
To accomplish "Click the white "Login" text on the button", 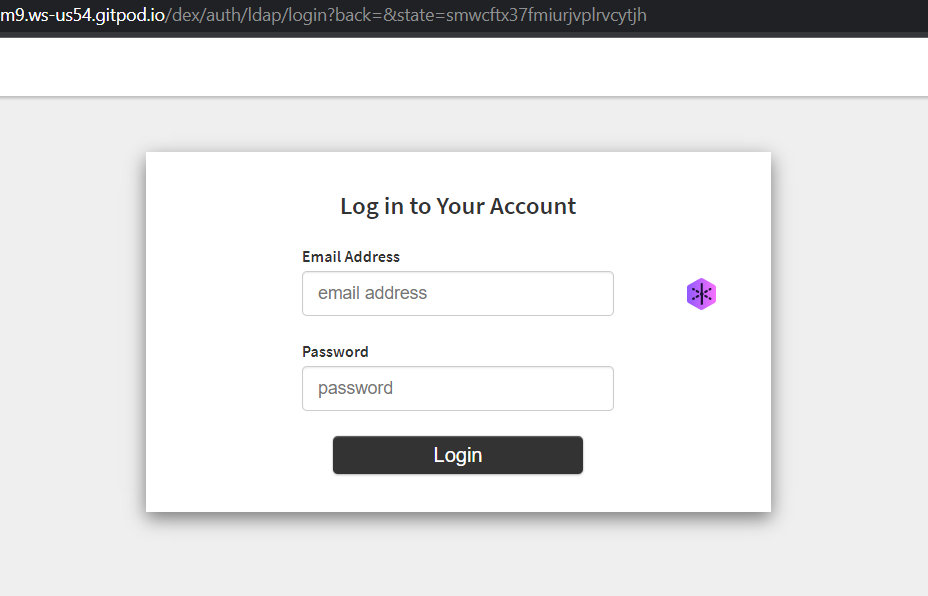I will [458, 455].
